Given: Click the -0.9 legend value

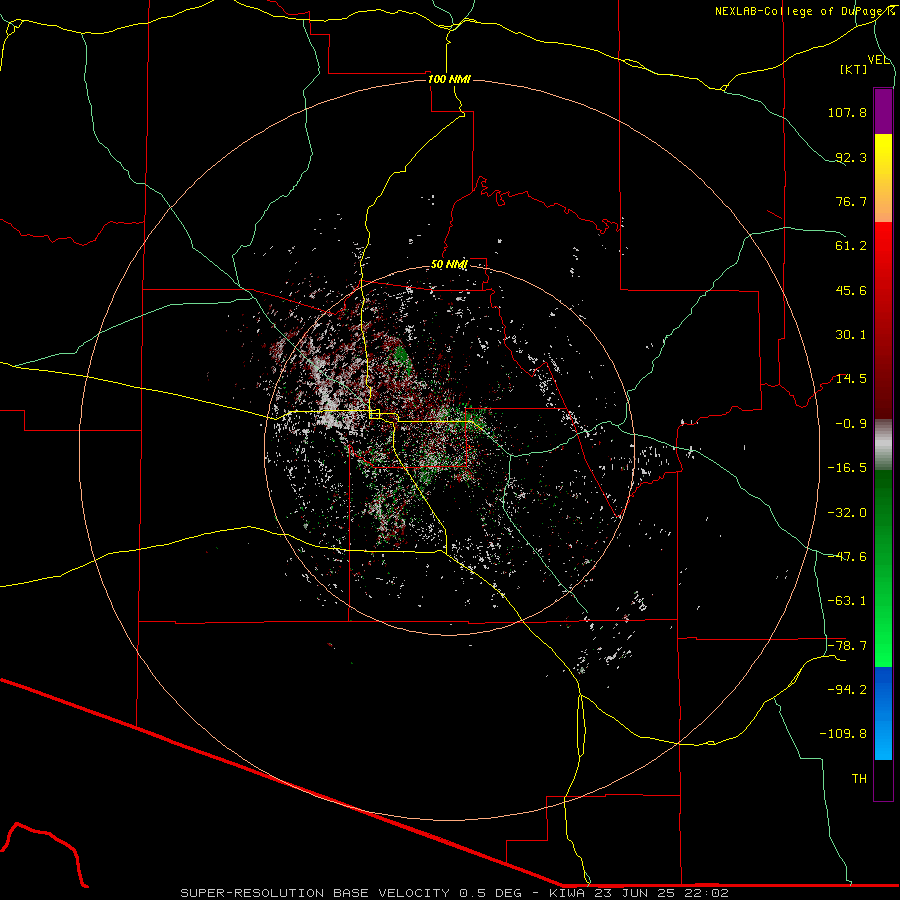Looking at the screenshot, I should (x=851, y=424).
